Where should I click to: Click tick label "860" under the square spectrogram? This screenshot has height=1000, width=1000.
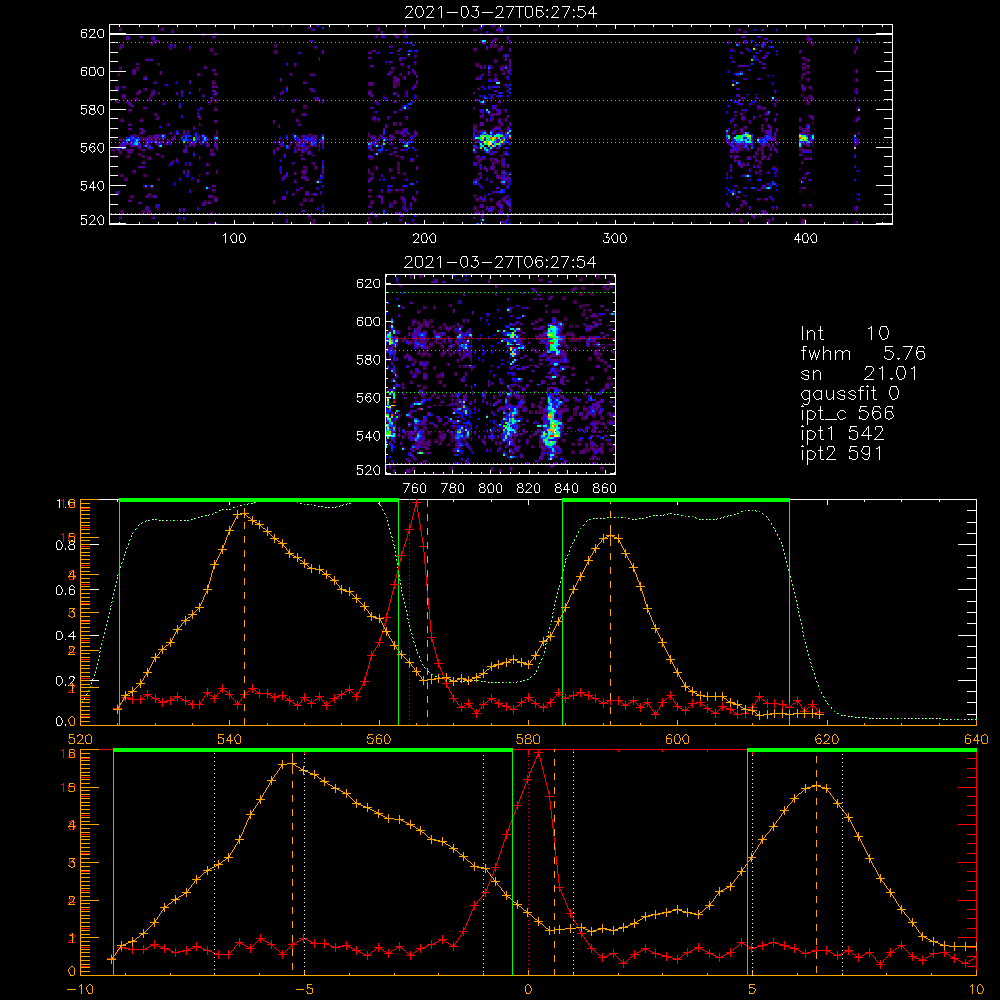(605, 489)
